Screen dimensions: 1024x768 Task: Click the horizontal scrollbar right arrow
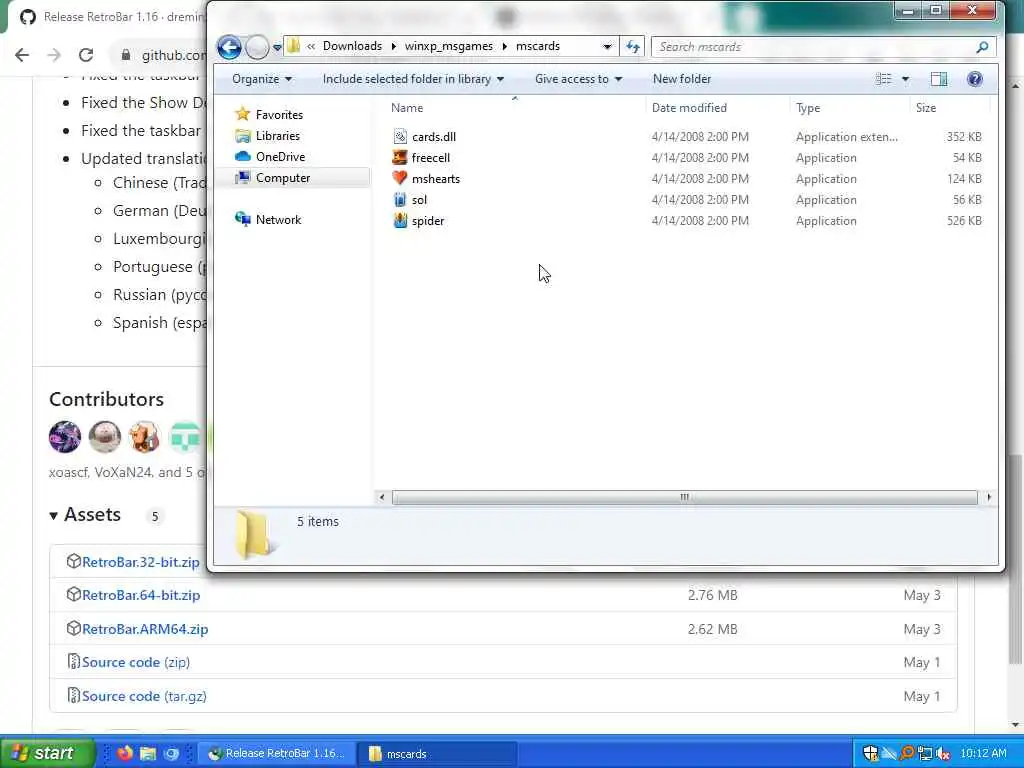(x=989, y=498)
